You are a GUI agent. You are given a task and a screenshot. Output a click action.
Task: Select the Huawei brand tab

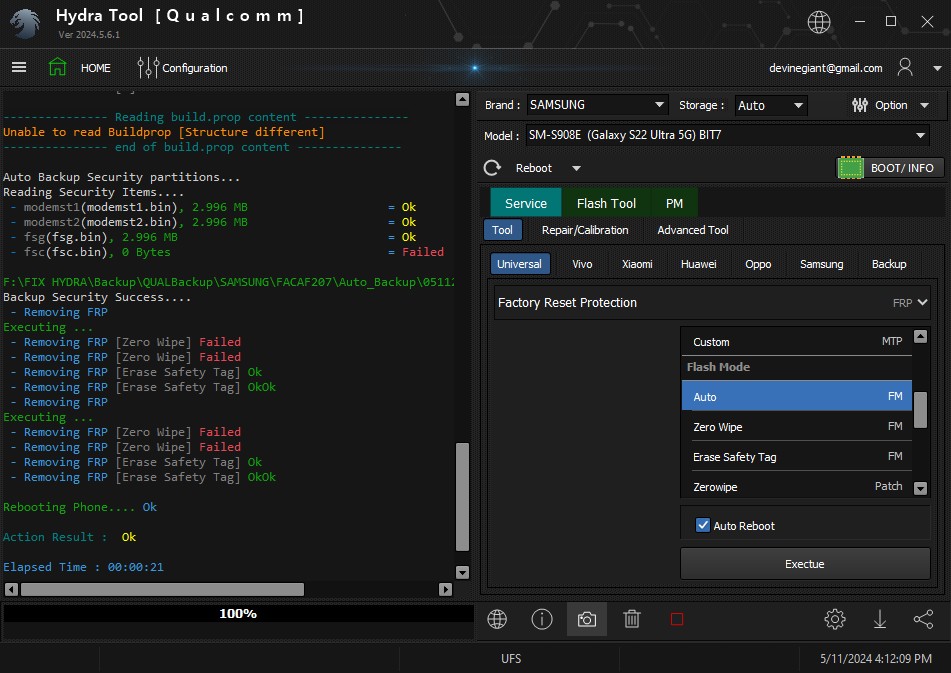pos(698,264)
